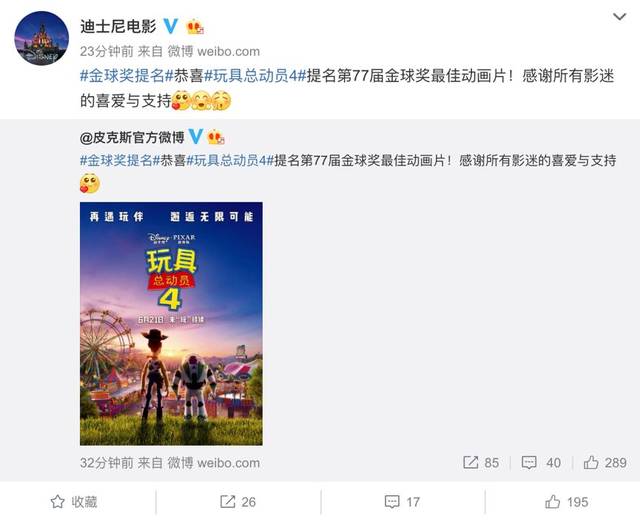
Task: View the Toy Story 4 poster image
Action: [x=171, y=323]
